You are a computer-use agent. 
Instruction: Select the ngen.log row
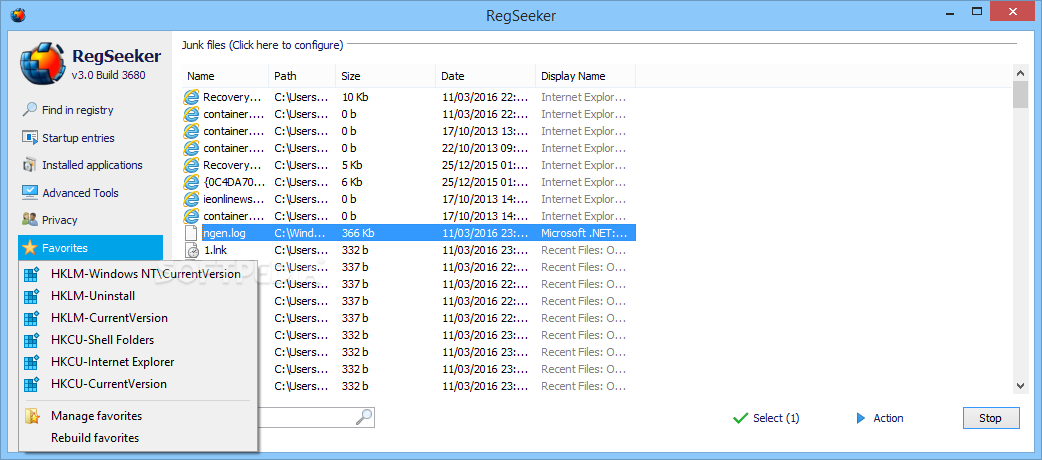[409, 233]
